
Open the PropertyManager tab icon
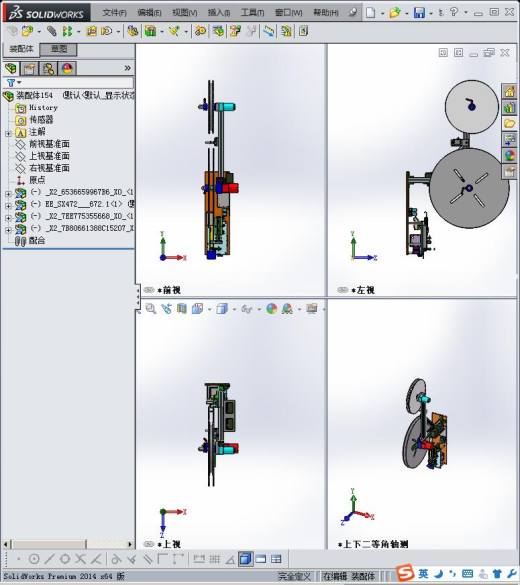point(29,69)
